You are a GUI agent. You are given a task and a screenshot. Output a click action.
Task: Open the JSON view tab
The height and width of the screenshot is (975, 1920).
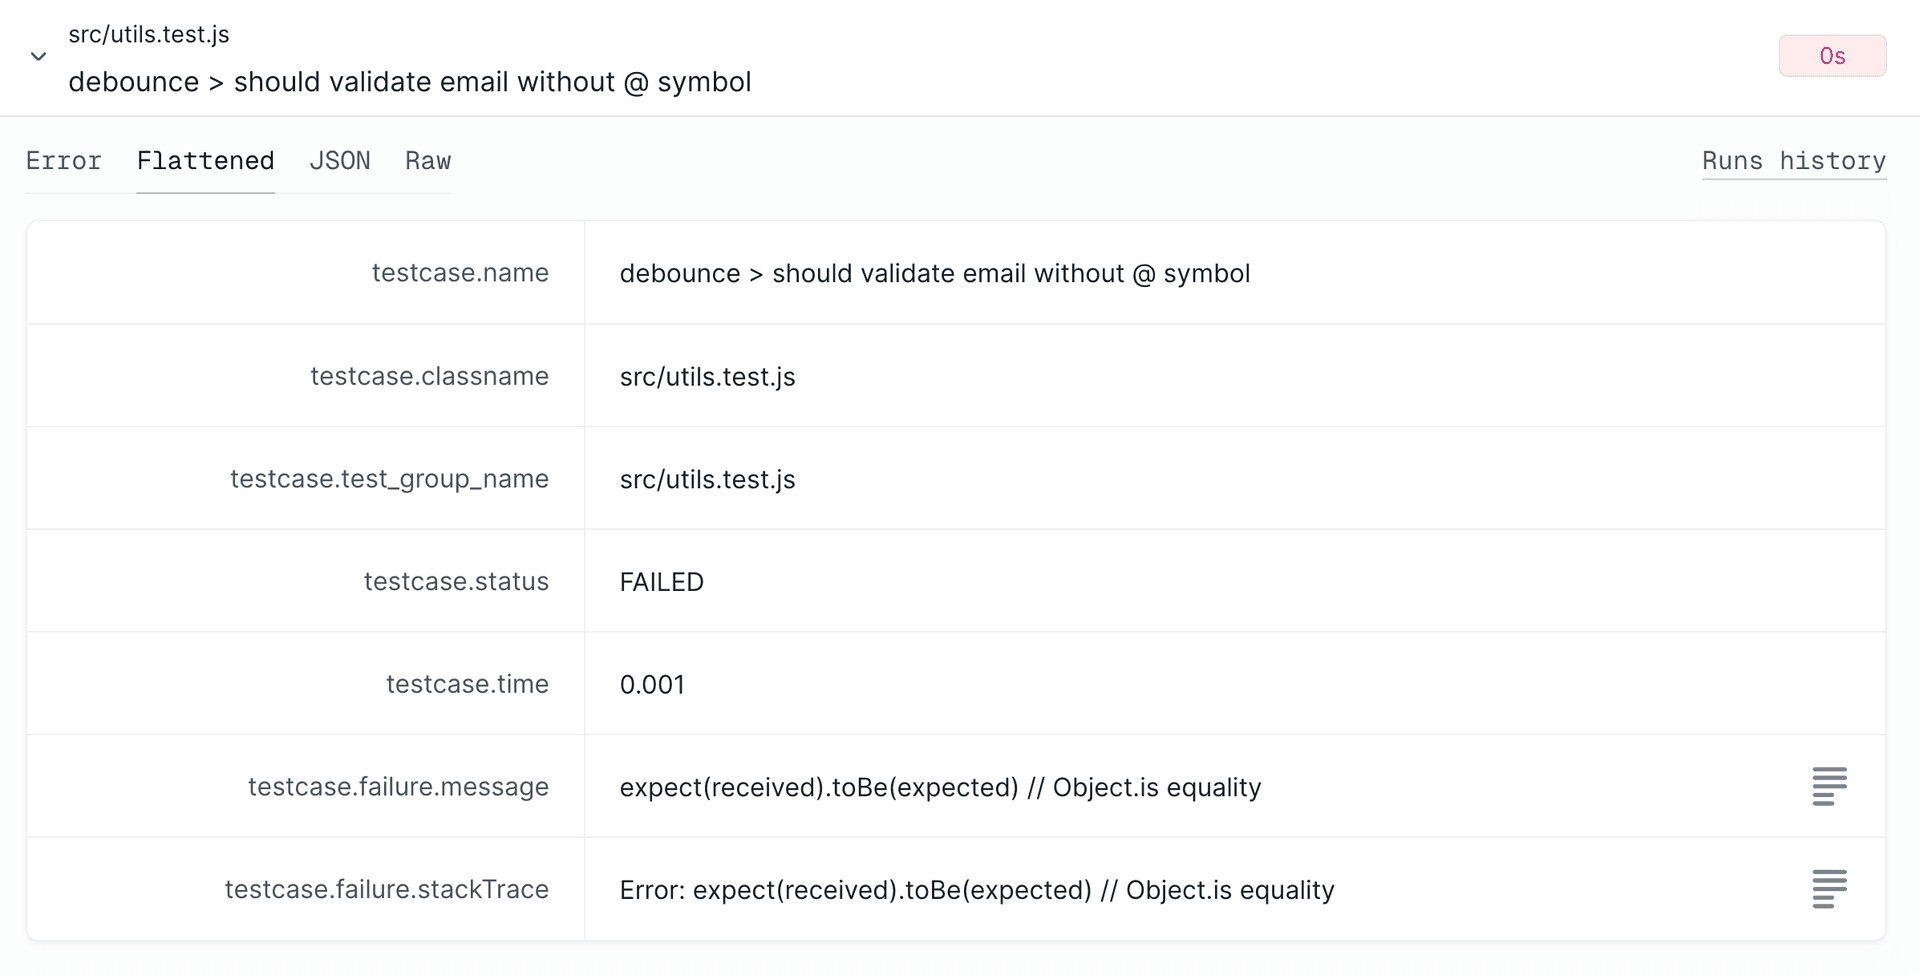pyautogui.click(x=340, y=160)
